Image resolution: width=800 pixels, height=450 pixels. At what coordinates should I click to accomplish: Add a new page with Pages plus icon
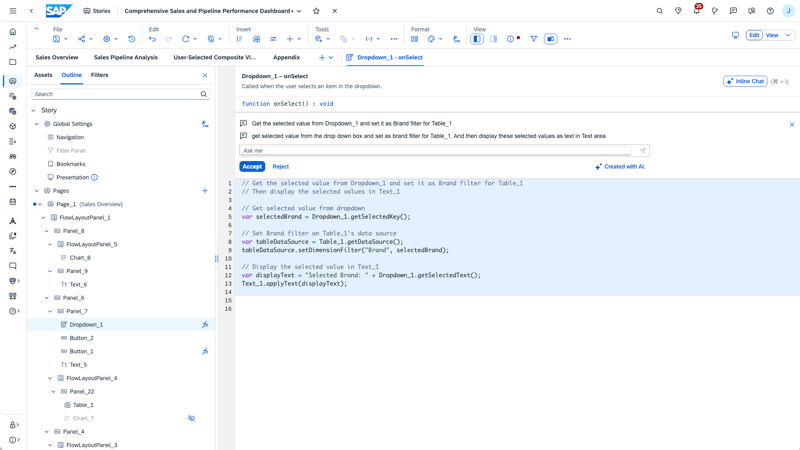(x=205, y=191)
